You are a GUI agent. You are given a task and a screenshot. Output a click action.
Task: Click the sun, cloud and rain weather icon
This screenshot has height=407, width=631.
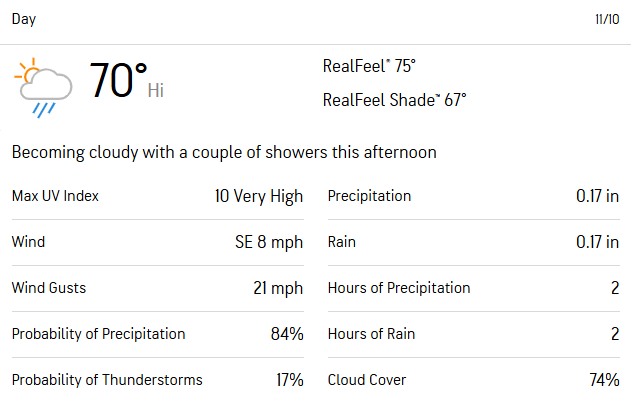click(x=43, y=87)
